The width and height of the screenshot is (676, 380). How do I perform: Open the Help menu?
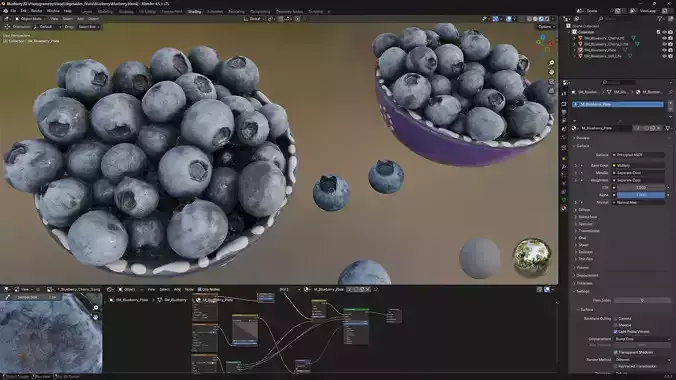coord(68,11)
